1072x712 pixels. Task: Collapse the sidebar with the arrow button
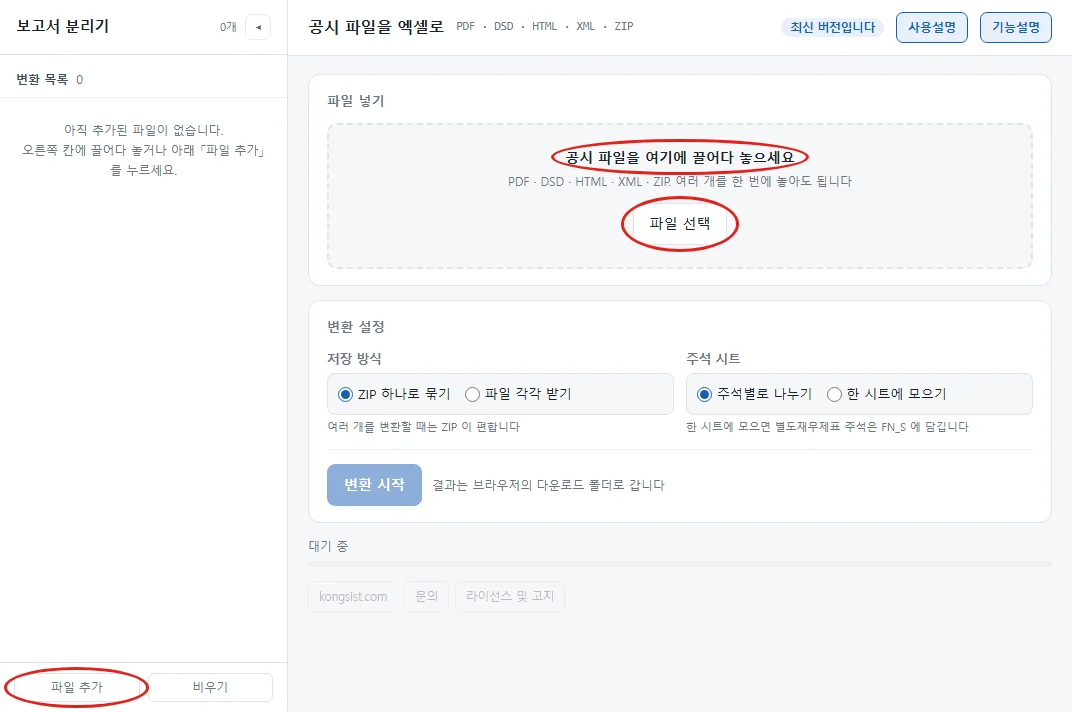click(258, 27)
